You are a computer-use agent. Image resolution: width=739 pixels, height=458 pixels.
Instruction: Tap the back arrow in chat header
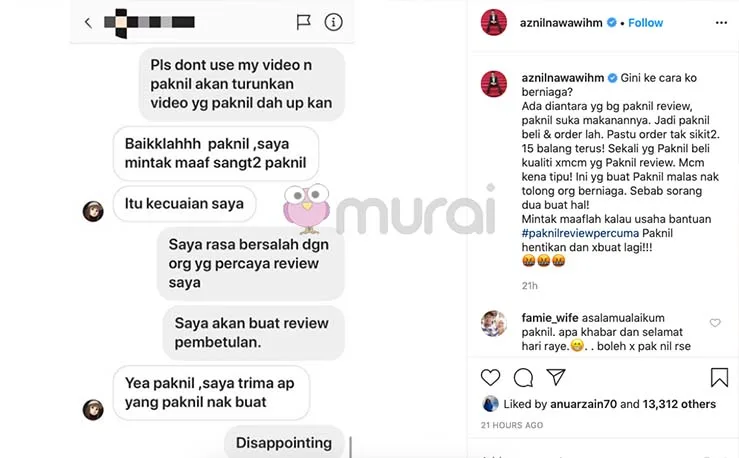coord(88,22)
